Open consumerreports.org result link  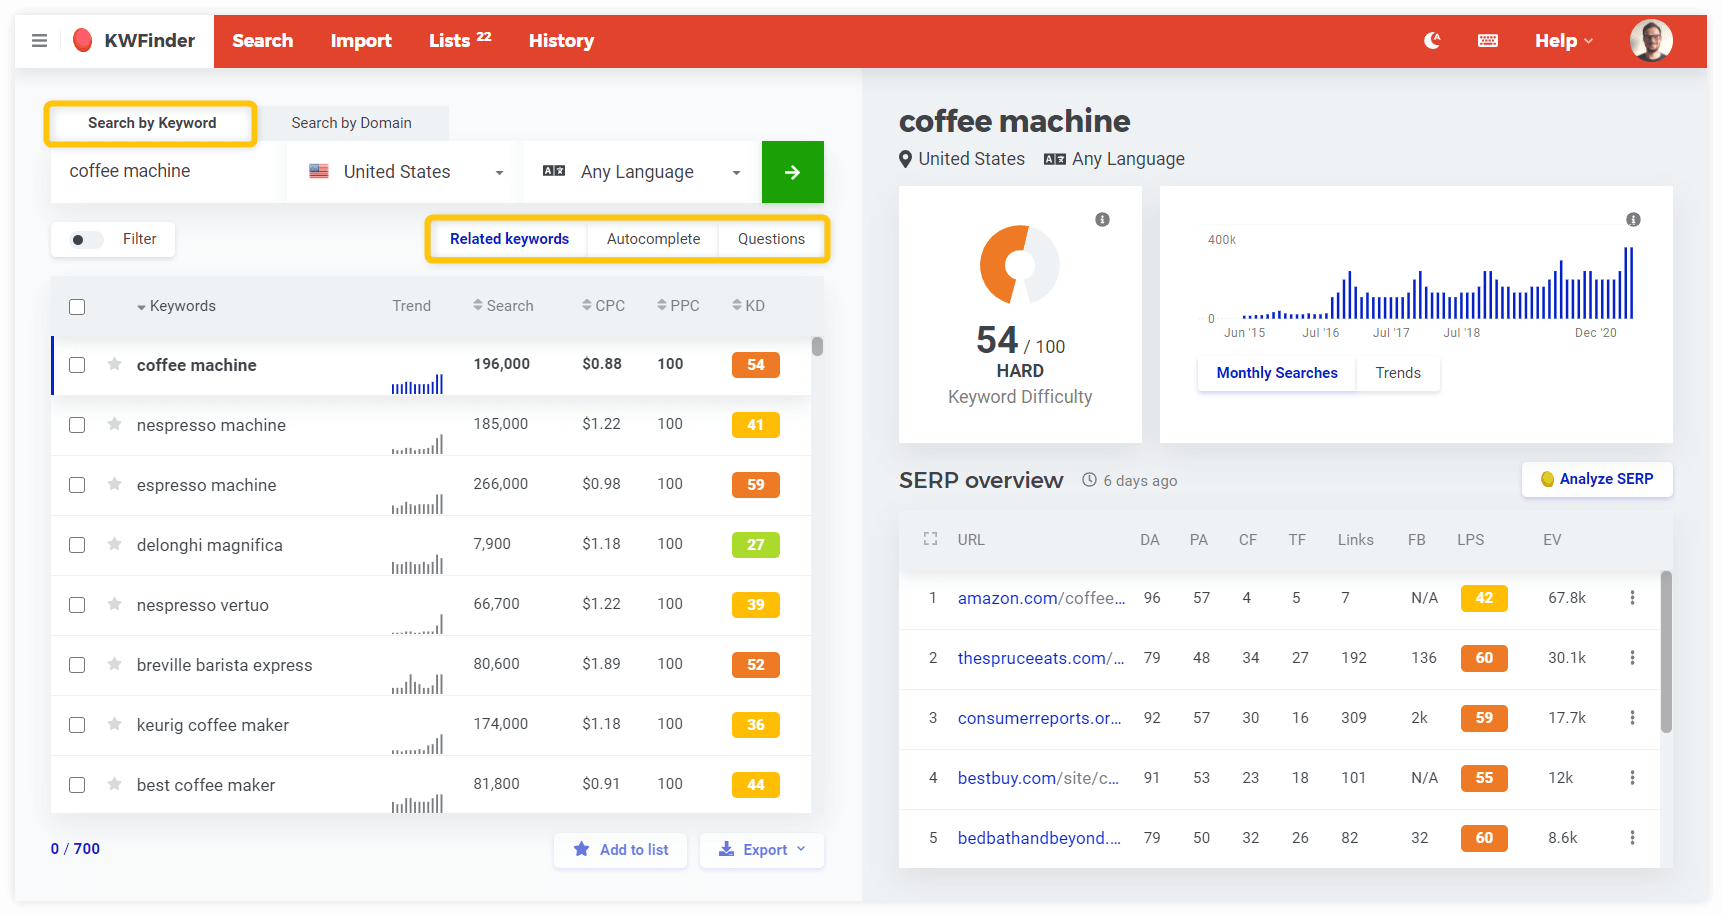coord(1039,718)
